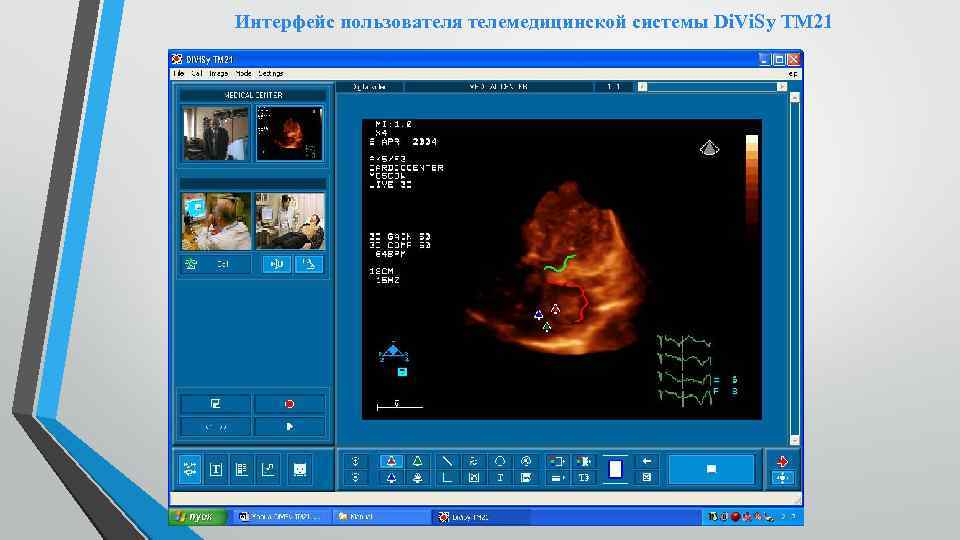960x540 pixels.
Task: Select the freehand curve drawing tool
Action: point(473,462)
